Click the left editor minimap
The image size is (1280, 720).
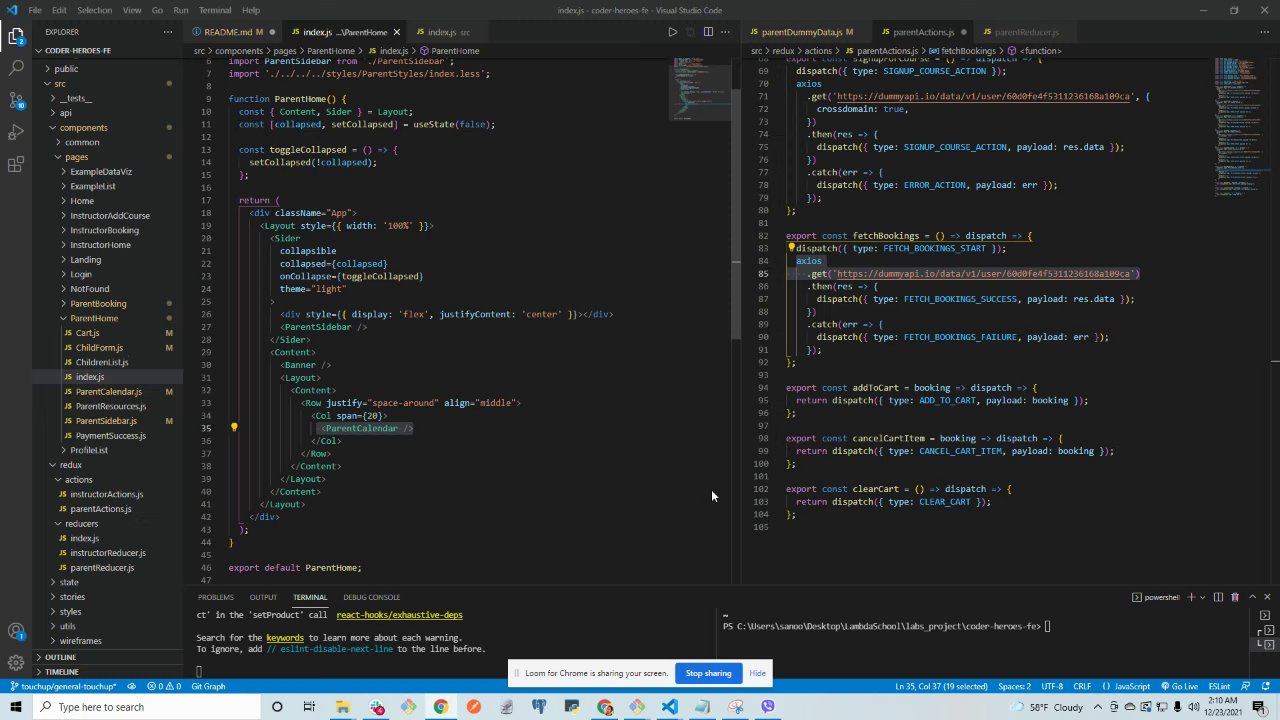tap(700, 90)
